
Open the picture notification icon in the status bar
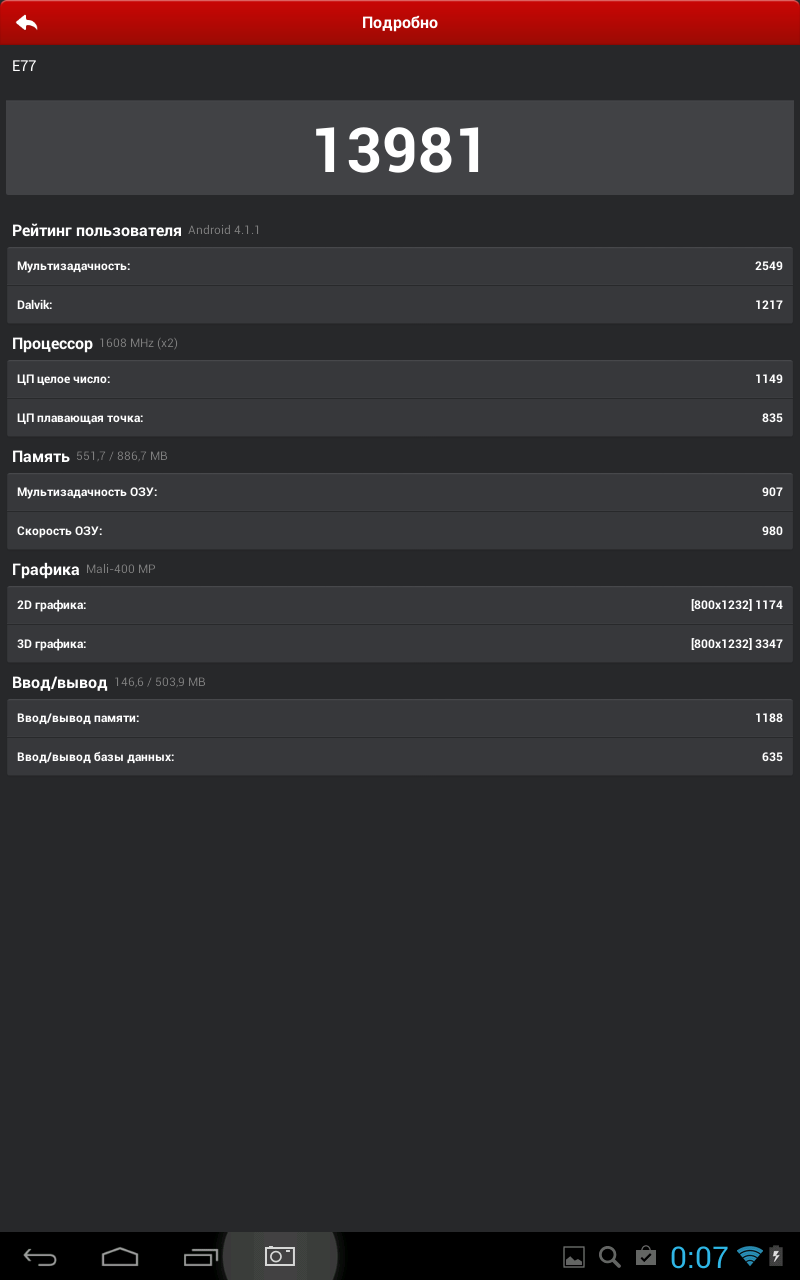coord(574,1257)
